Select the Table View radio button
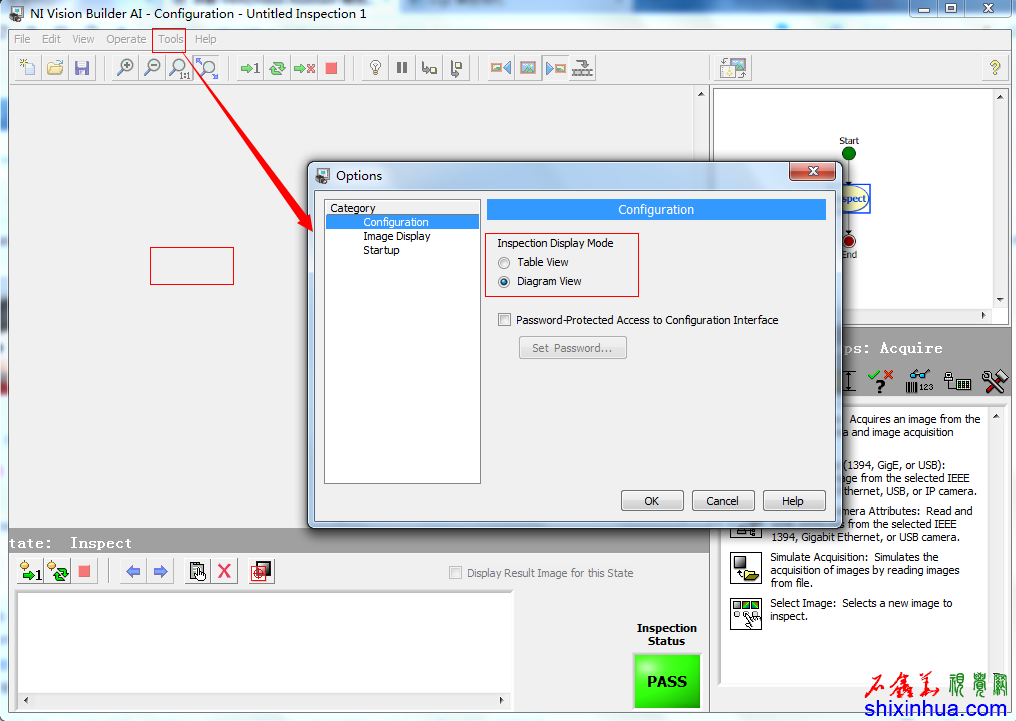This screenshot has width=1016, height=721. (504, 263)
